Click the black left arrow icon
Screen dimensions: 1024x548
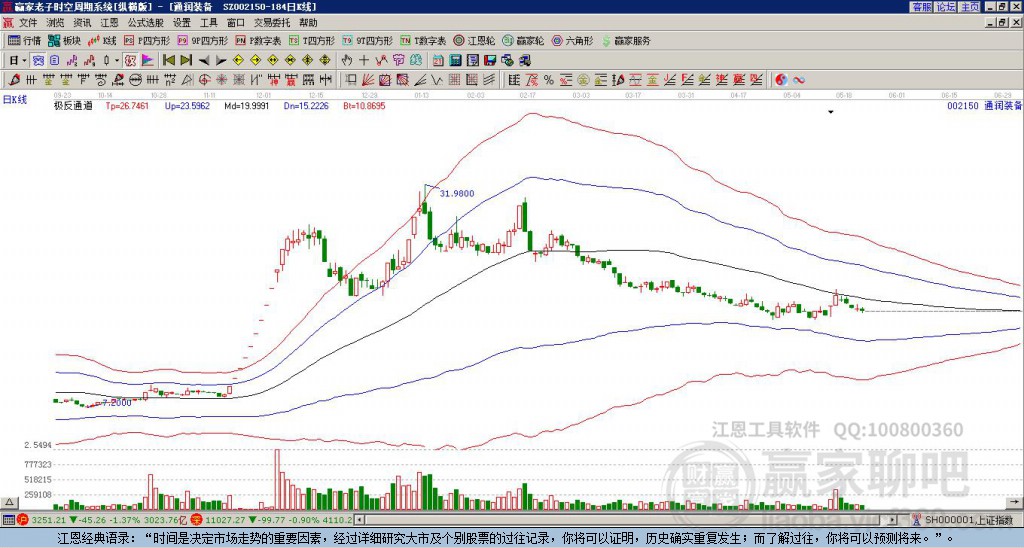(204, 61)
